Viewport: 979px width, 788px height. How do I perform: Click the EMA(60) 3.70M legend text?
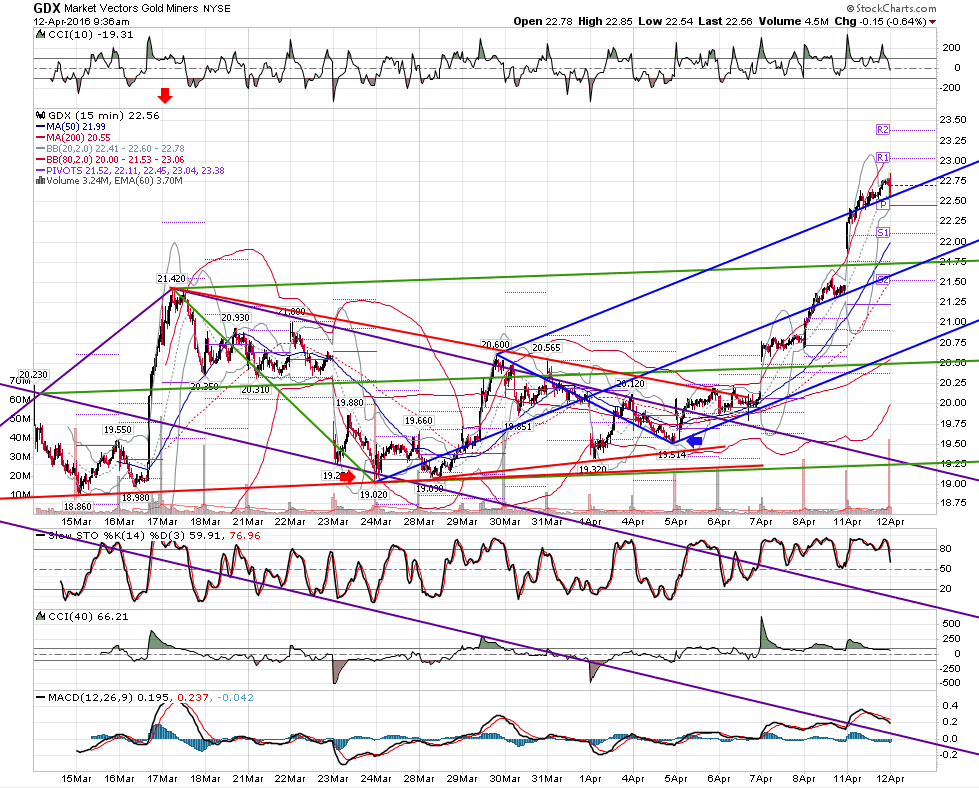149,181
